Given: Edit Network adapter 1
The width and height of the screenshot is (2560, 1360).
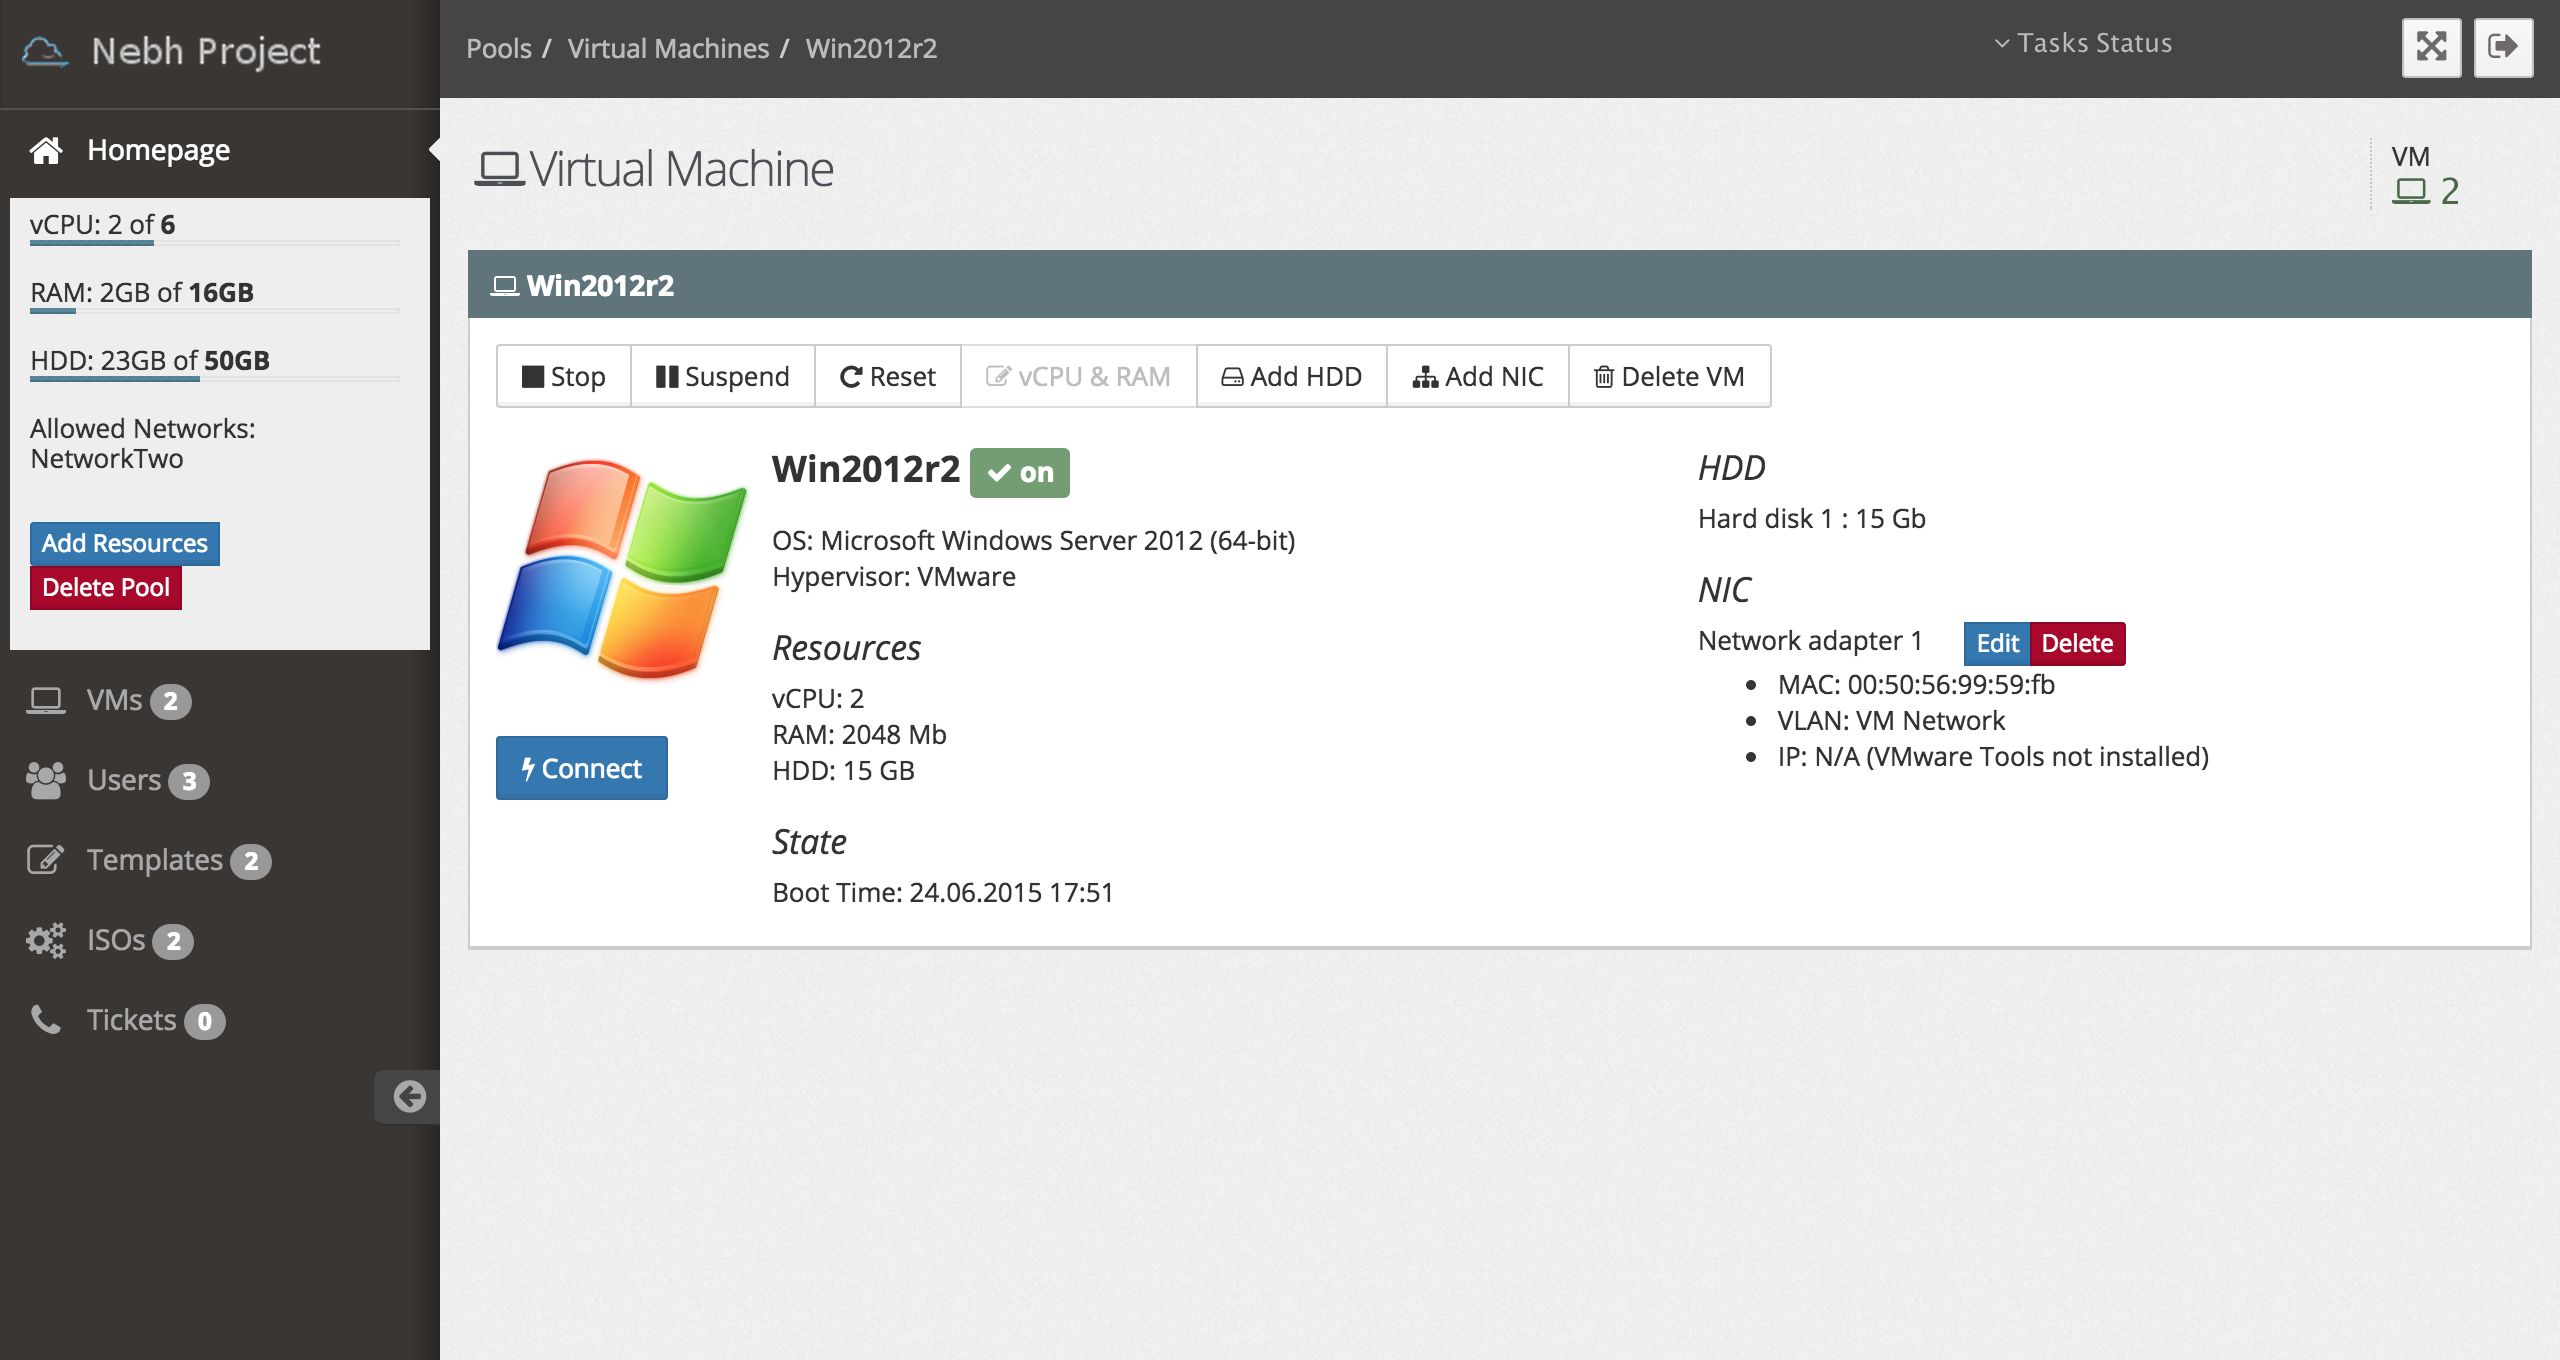Looking at the screenshot, I should [1996, 643].
